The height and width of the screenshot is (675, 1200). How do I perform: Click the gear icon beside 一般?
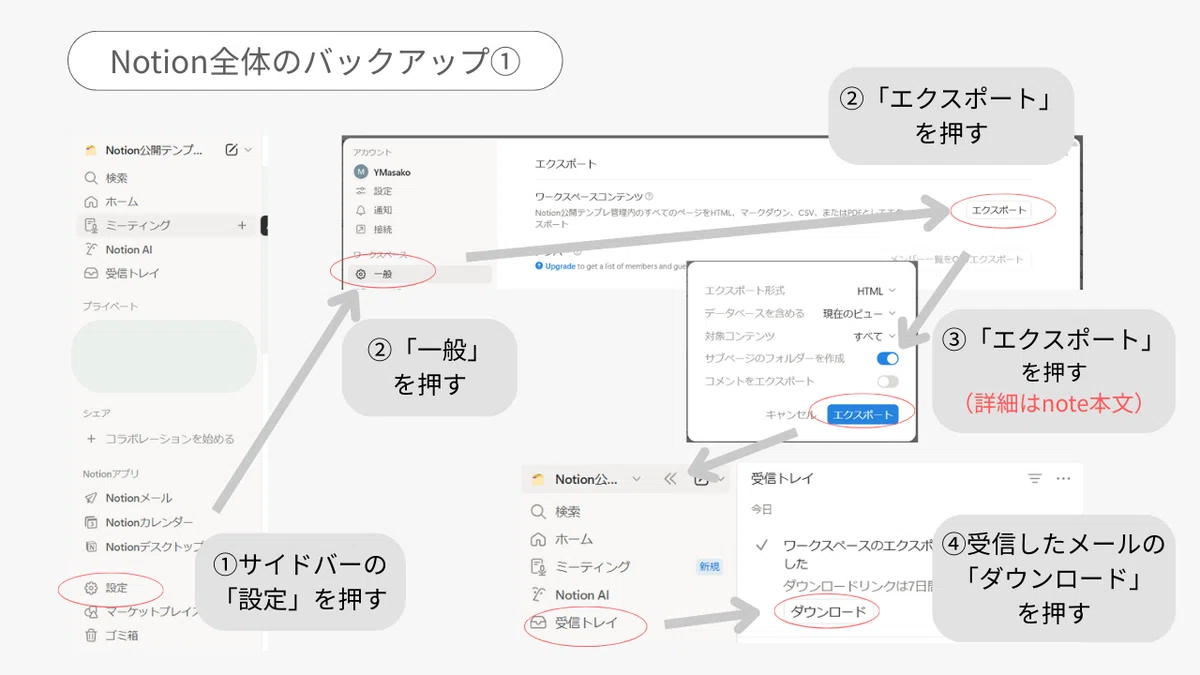click(x=361, y=273)
